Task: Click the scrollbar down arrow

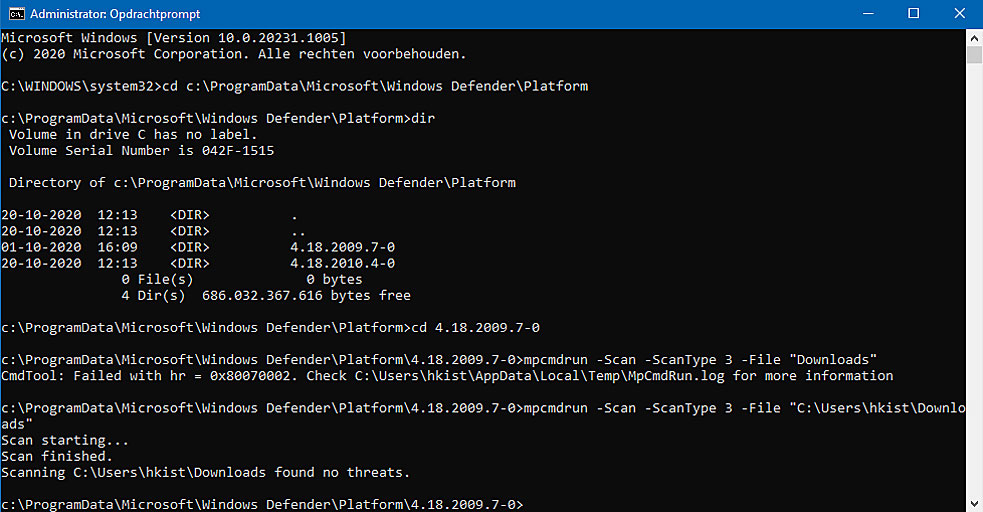Action: click(974, 503)
